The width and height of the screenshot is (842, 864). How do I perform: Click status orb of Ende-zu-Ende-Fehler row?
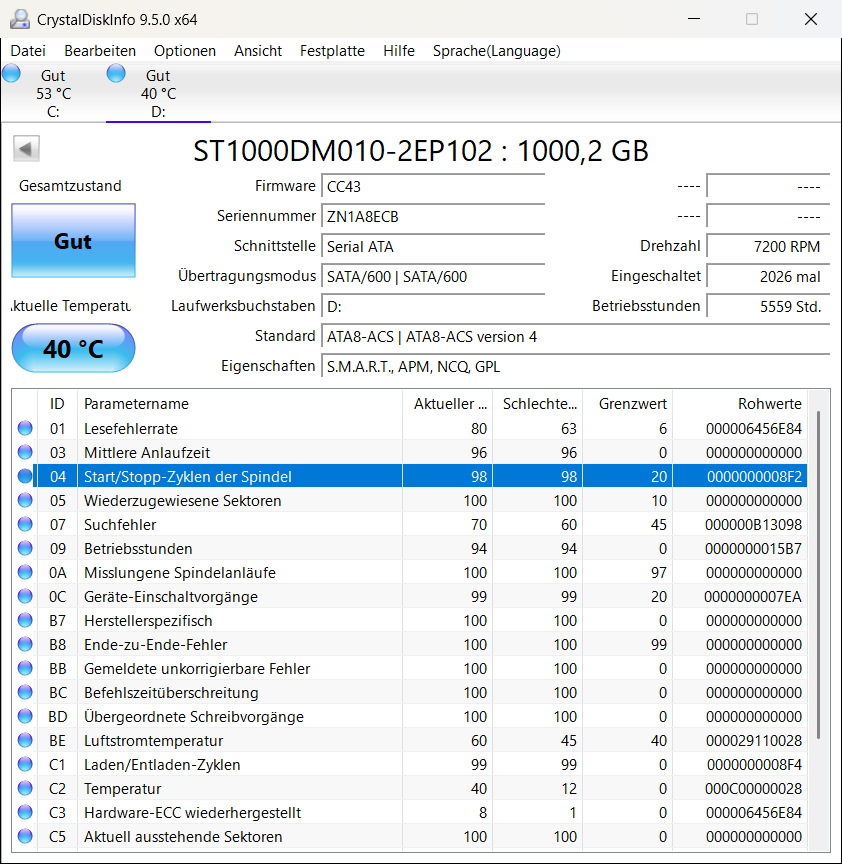click(x=25, y=644)
